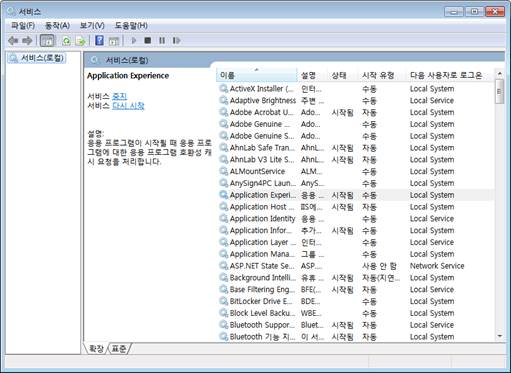Select the Application Infor... service row

355,230
